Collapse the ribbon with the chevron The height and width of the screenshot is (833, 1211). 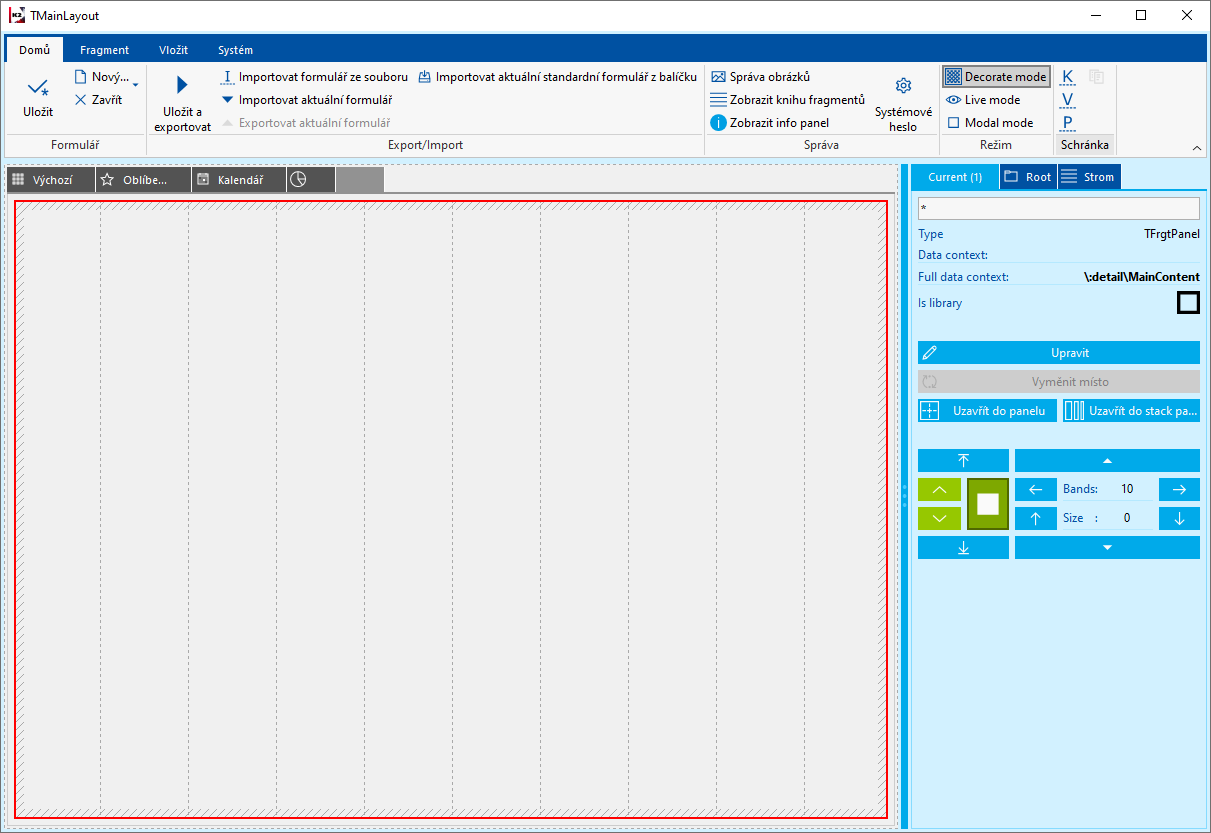pos(1197,148)
